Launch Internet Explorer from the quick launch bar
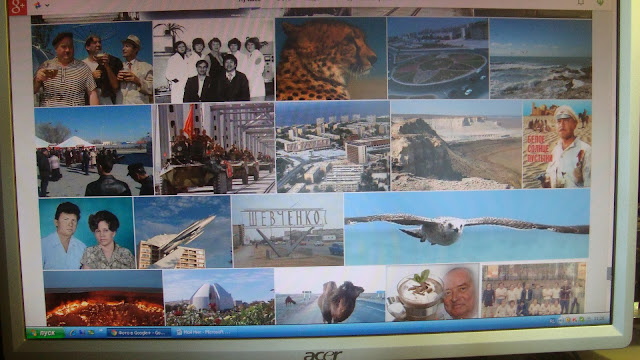Screen dimensions: 640x360 tap(73, 333)
